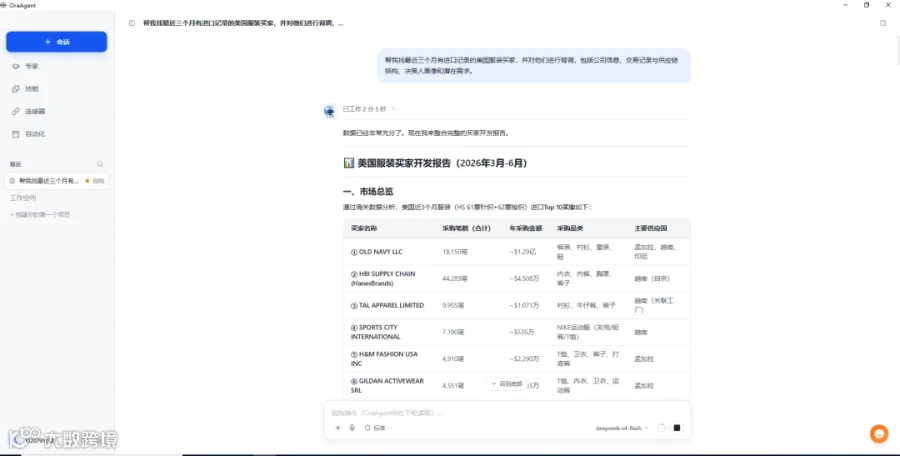
Task: Click the search icon beside 最近
Action: point(100,164)
